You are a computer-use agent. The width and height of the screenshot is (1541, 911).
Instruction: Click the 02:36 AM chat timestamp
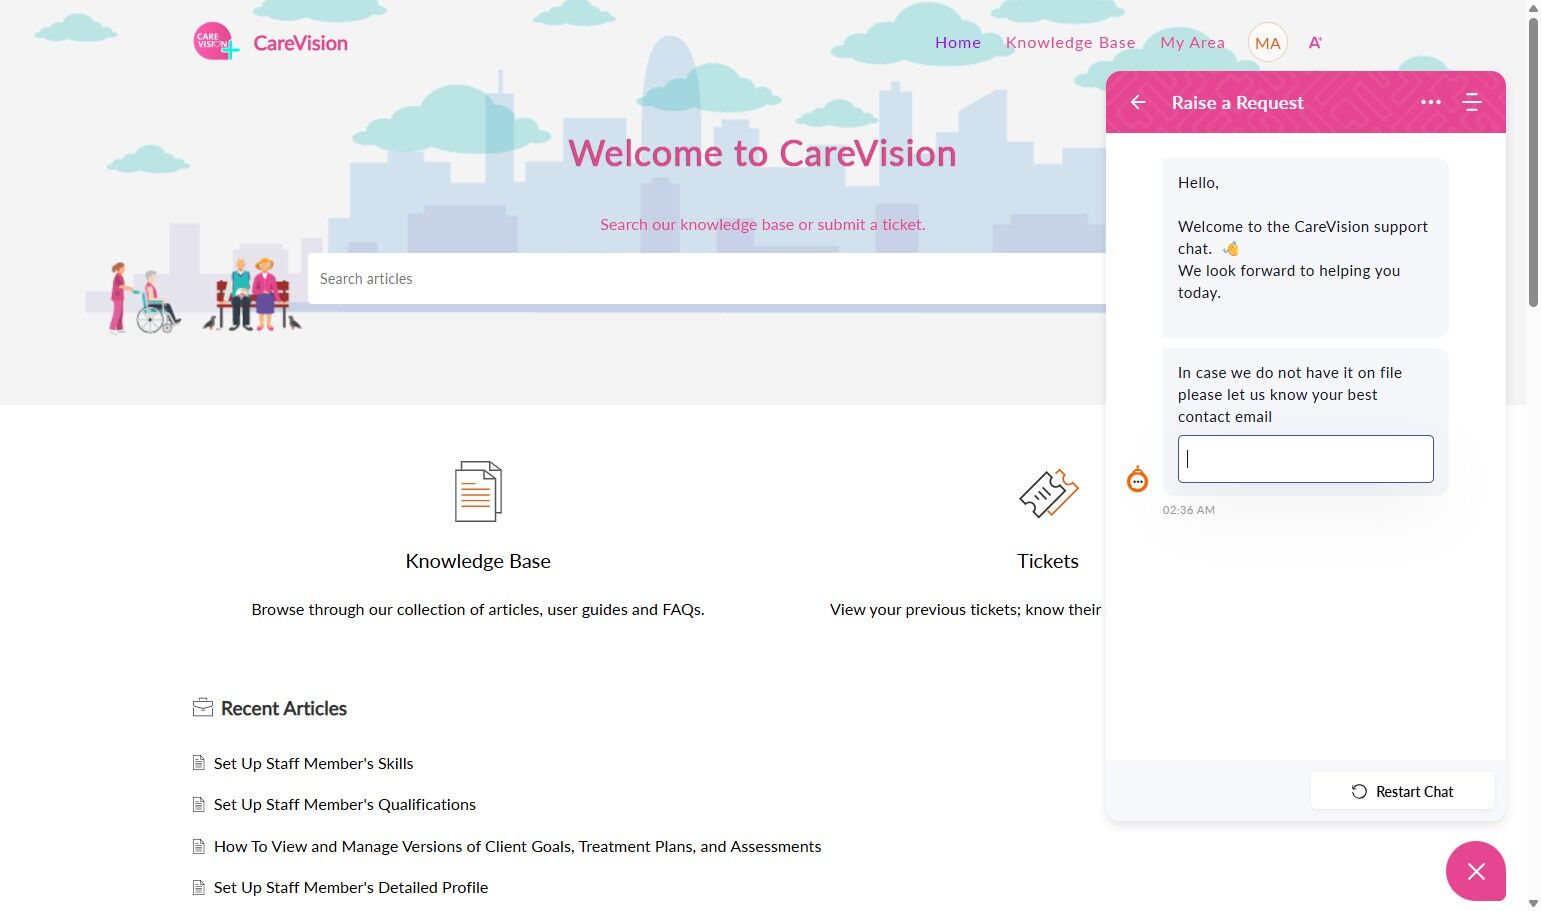tap(1189, 510)
